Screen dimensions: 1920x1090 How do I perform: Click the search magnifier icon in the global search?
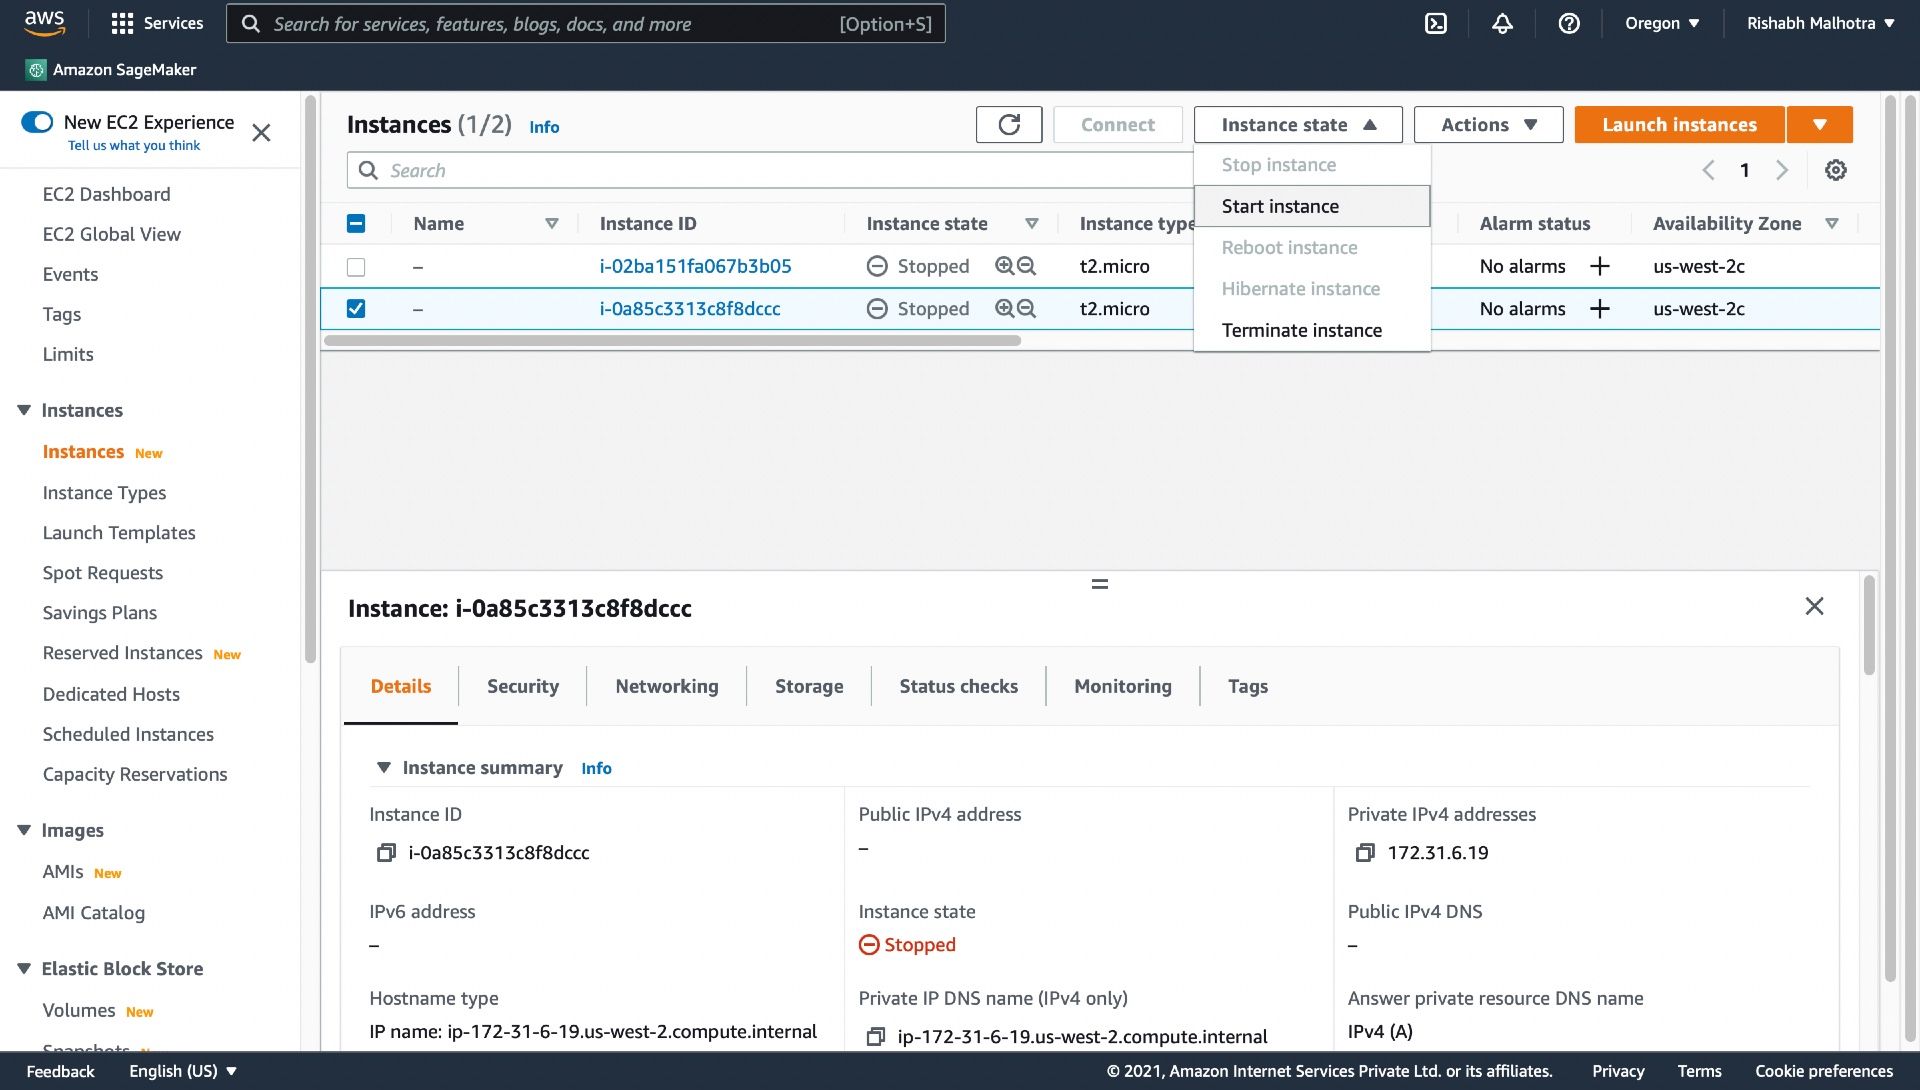pos(251,23)
